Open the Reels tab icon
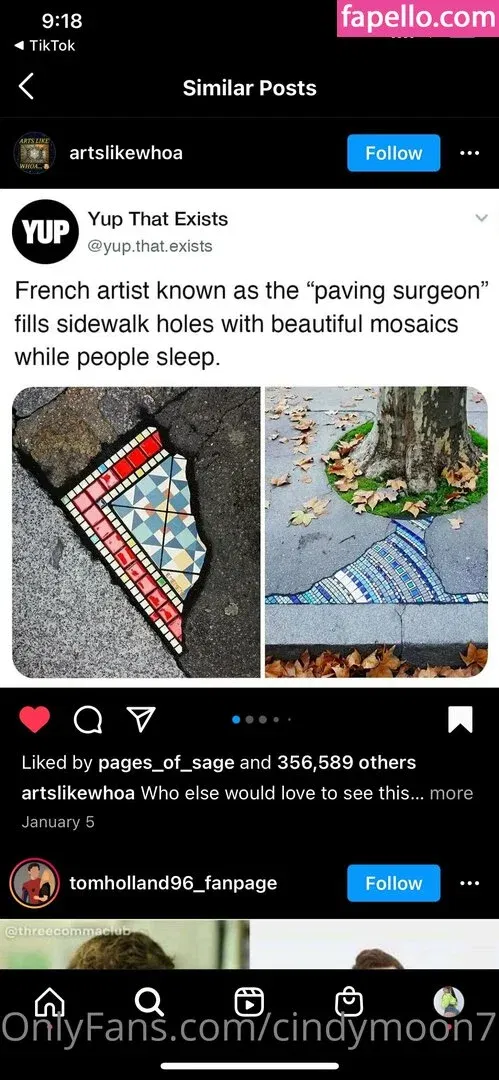 [x=249, y=1002]
